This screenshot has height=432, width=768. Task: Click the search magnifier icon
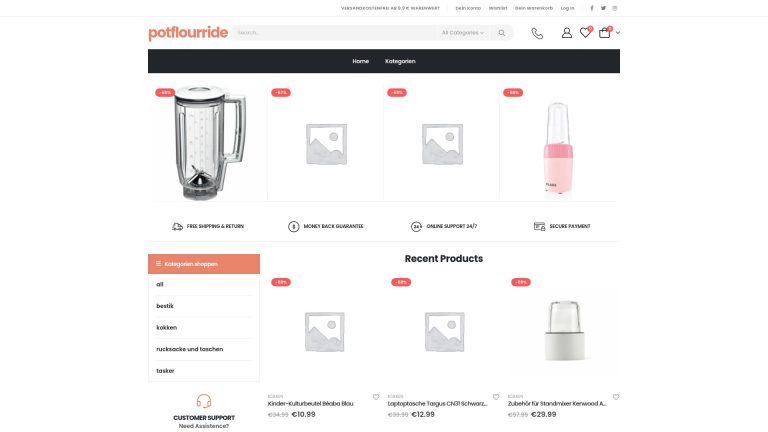pos(502,33)
